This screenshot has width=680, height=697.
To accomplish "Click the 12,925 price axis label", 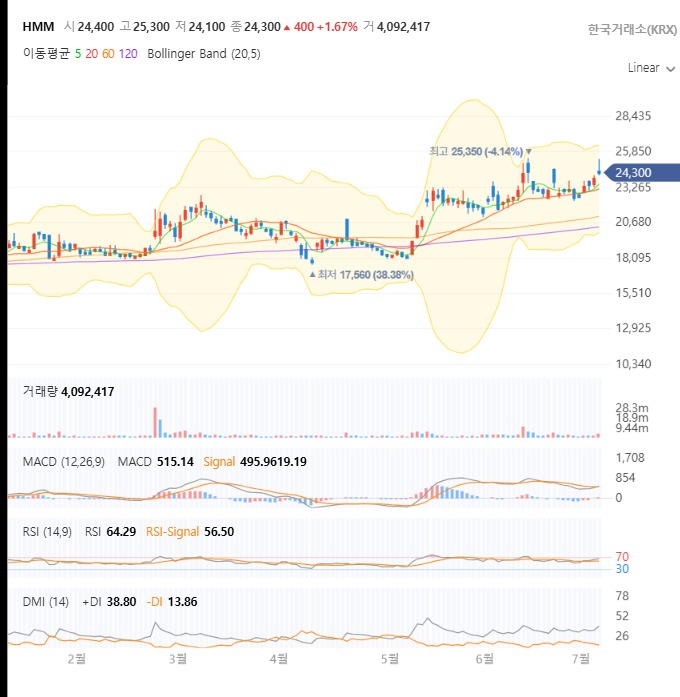I will point(633,328).
